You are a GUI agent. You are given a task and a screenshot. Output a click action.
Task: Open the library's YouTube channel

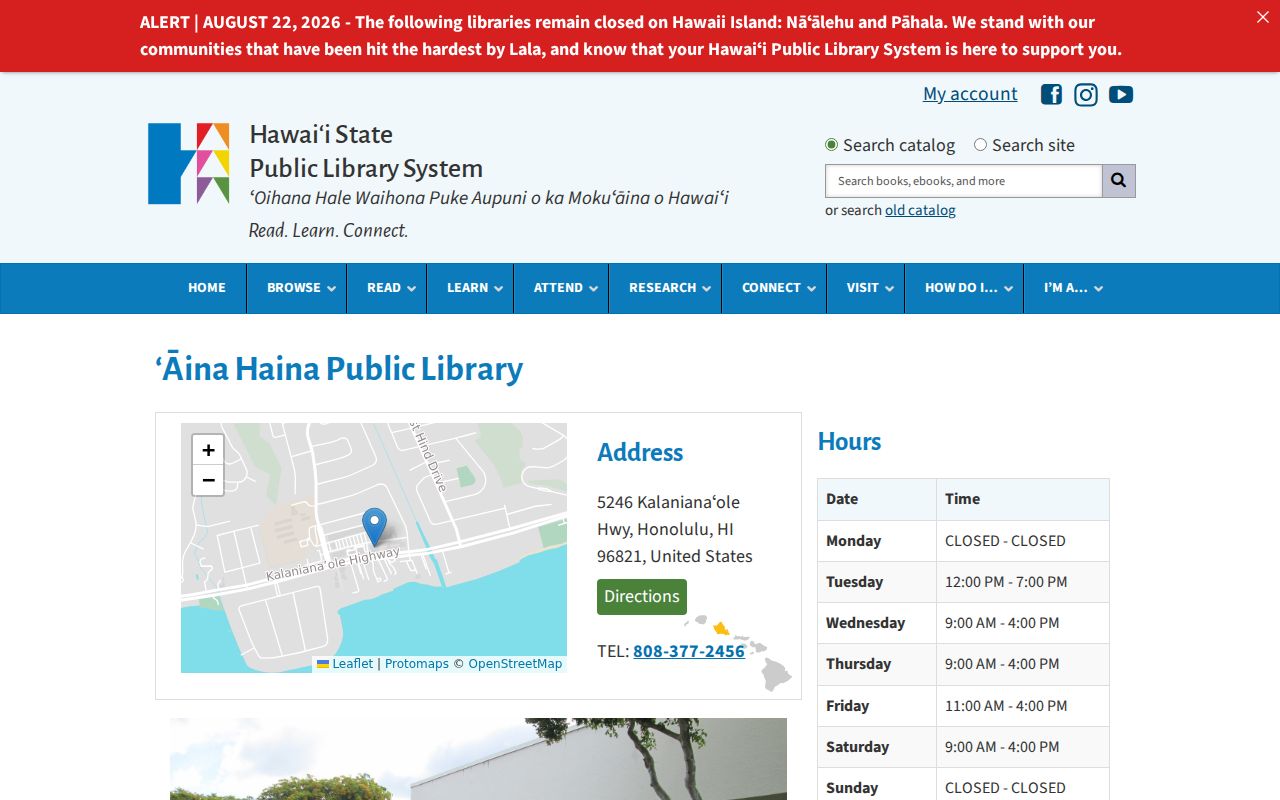(1121, 94)
